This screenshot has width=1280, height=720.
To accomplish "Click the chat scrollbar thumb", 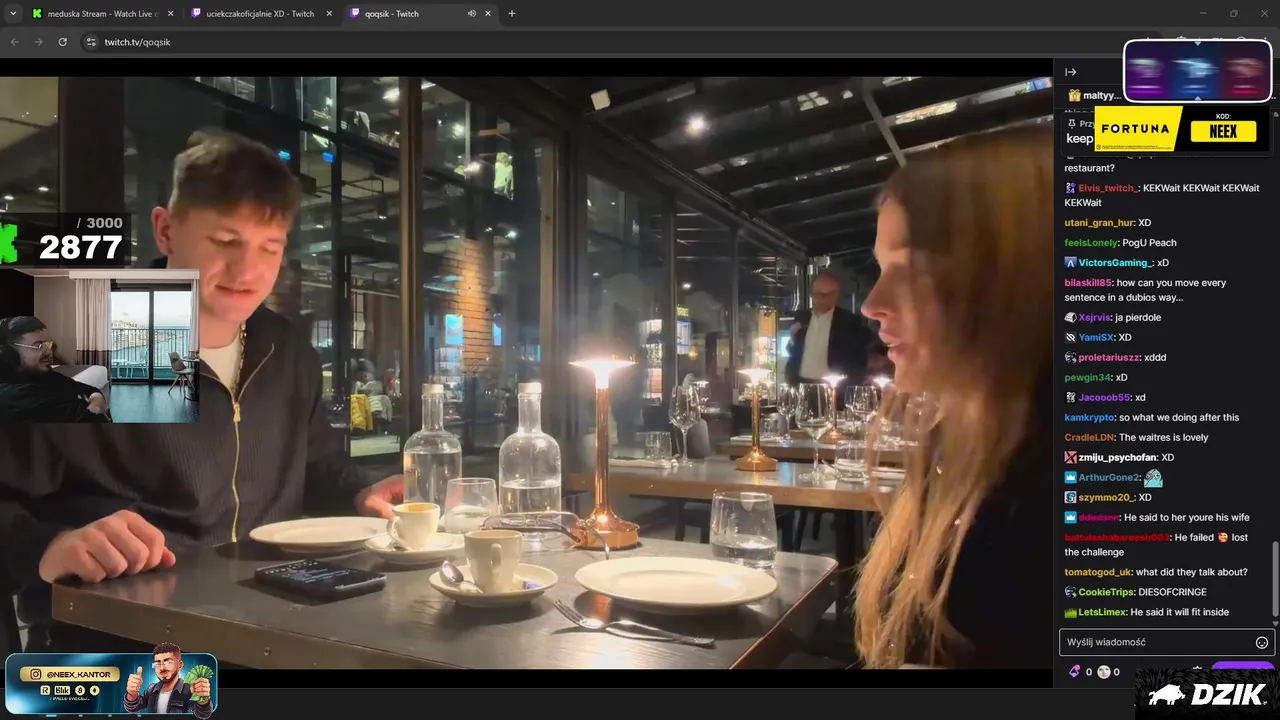I will (1274, 578).
